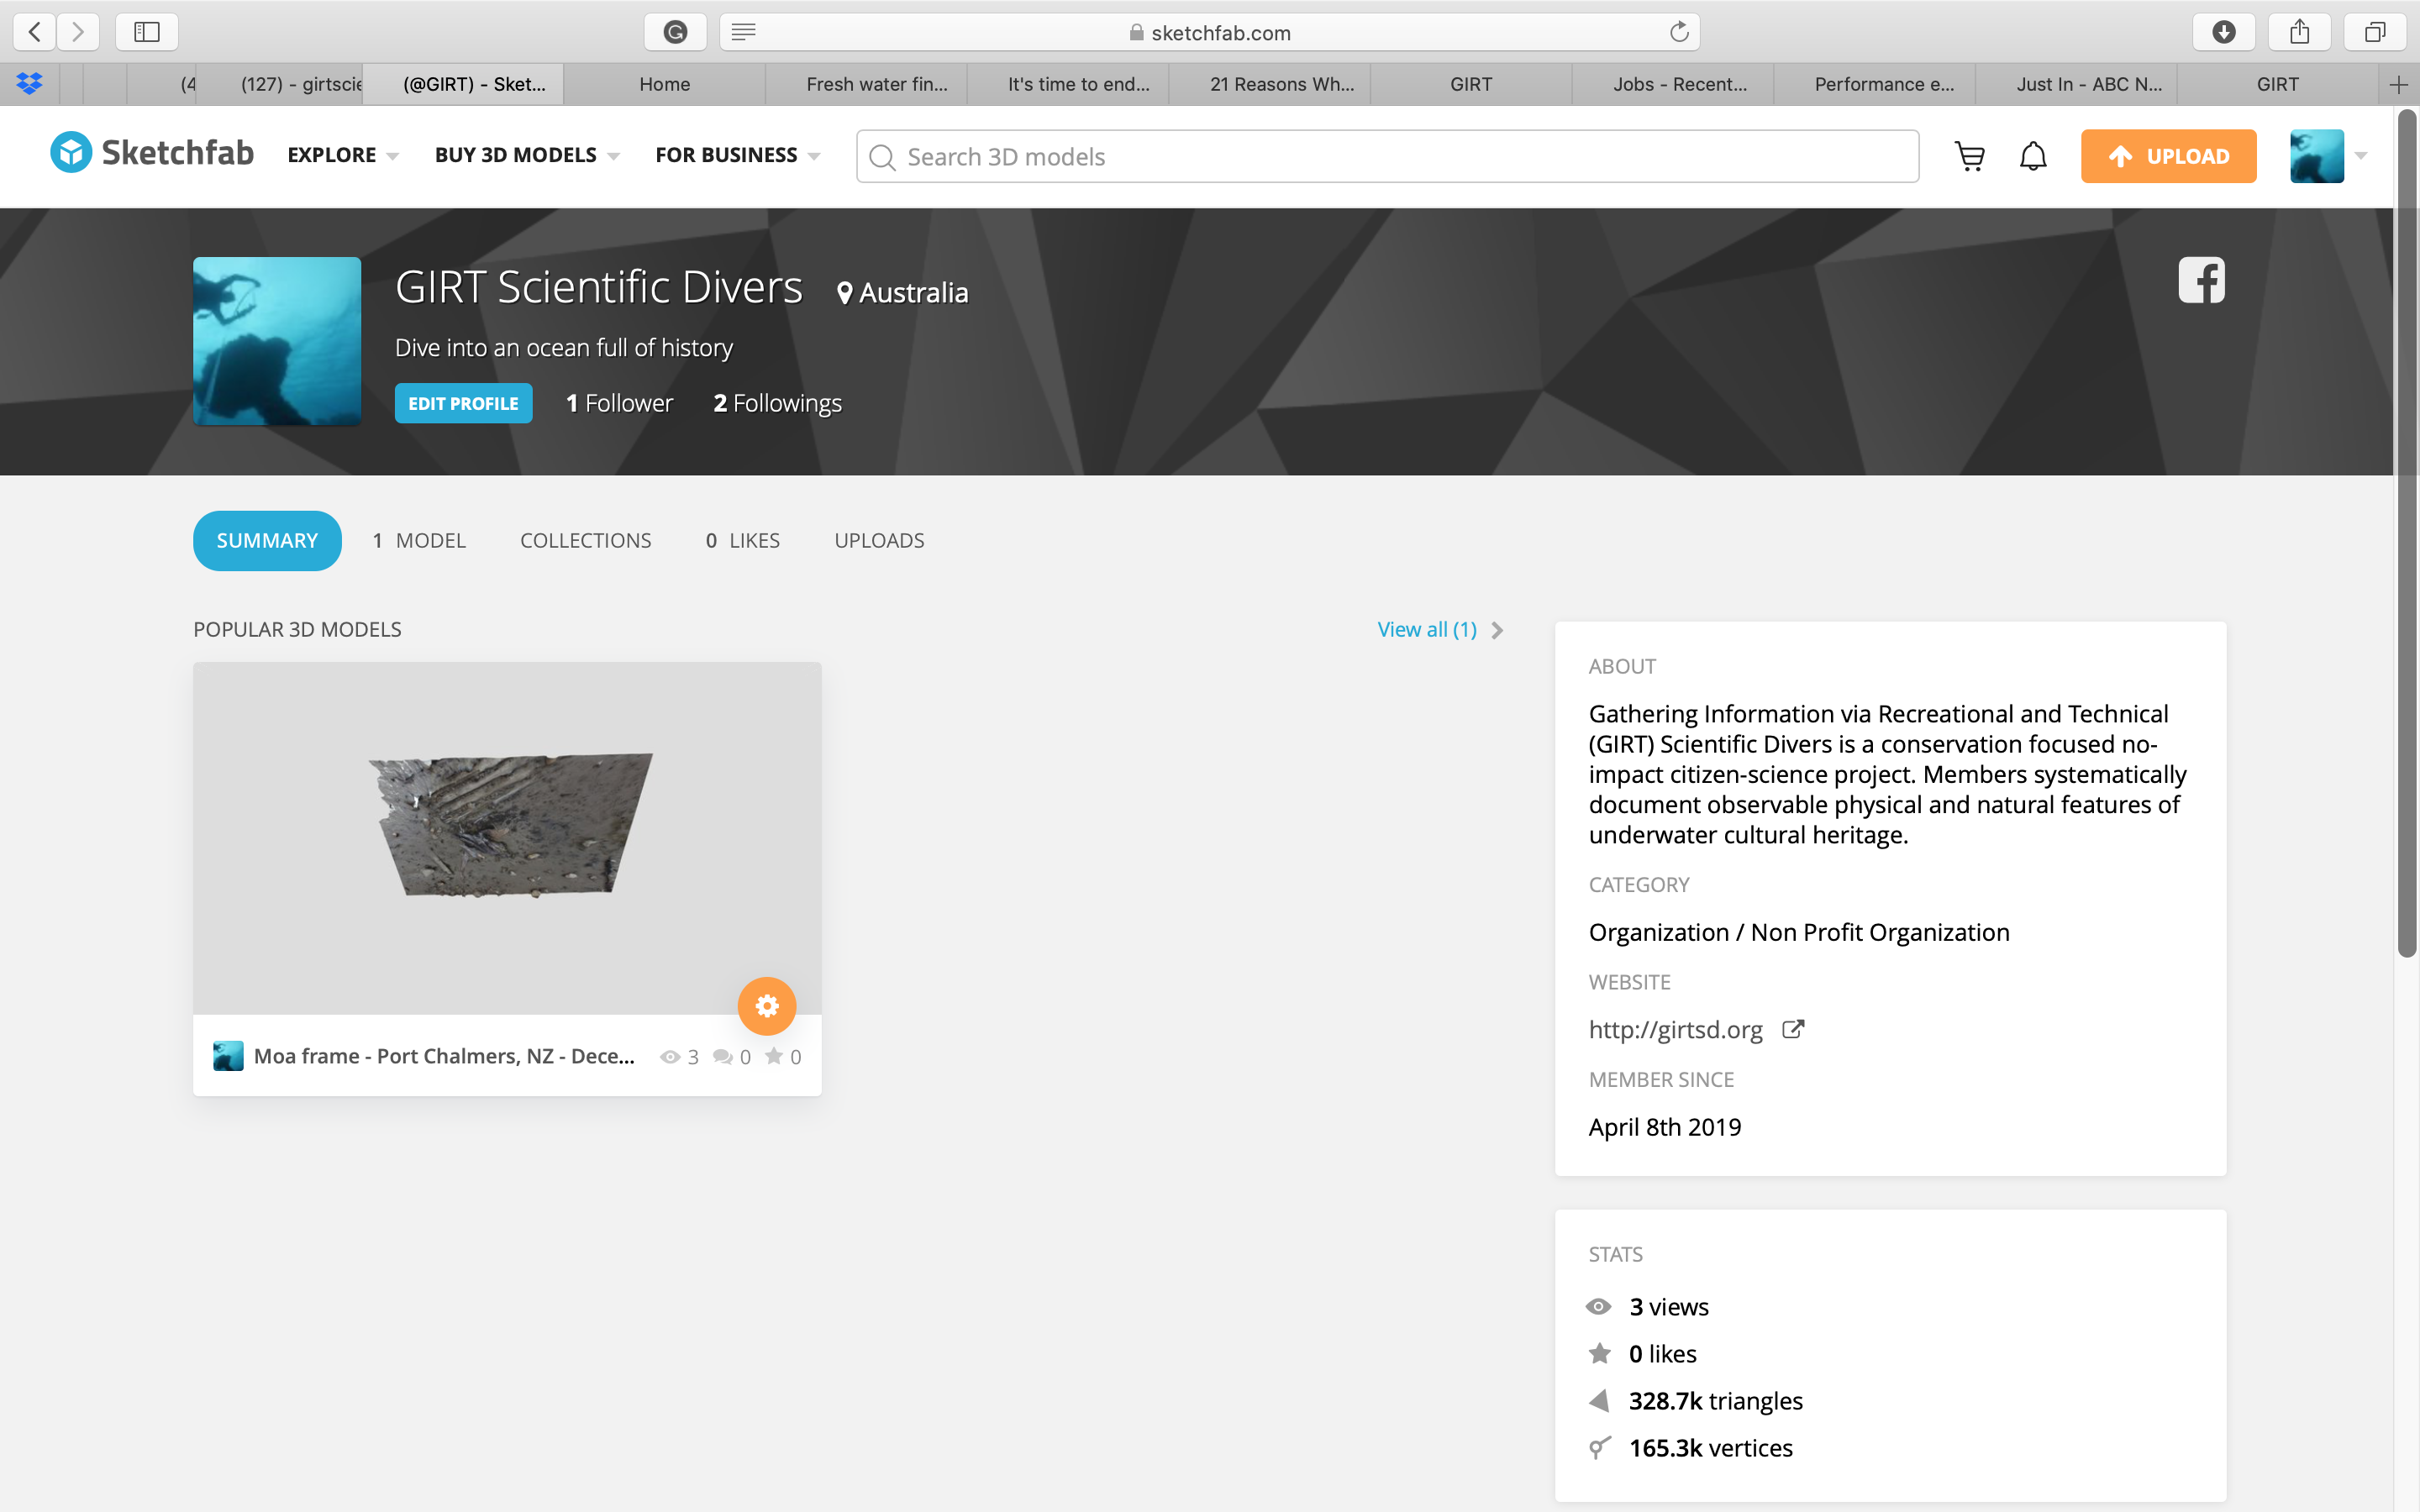This screenshot has width=2420, height=1512.
Task: Open the shopping cart
Action: (x=1970, y=156)
